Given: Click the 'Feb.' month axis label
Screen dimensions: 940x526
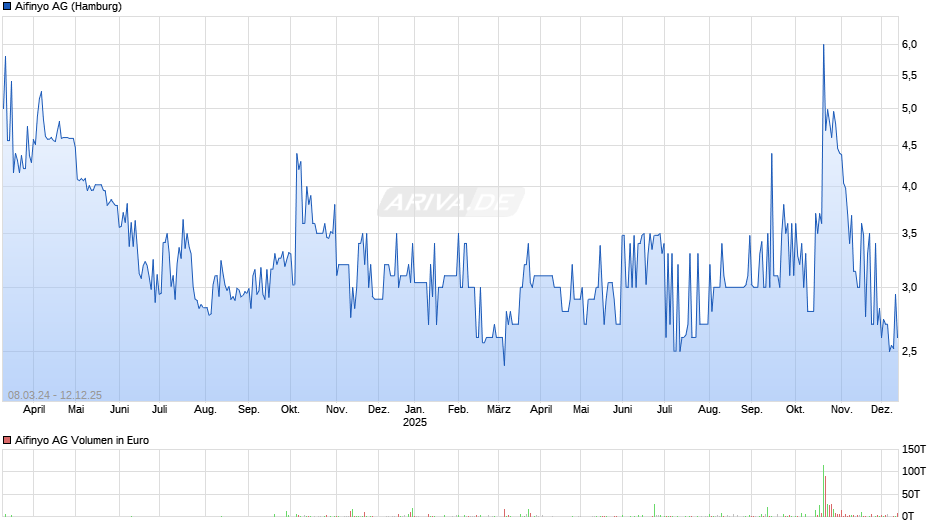Looking at the screenshot, I should [x=458, y=410].
